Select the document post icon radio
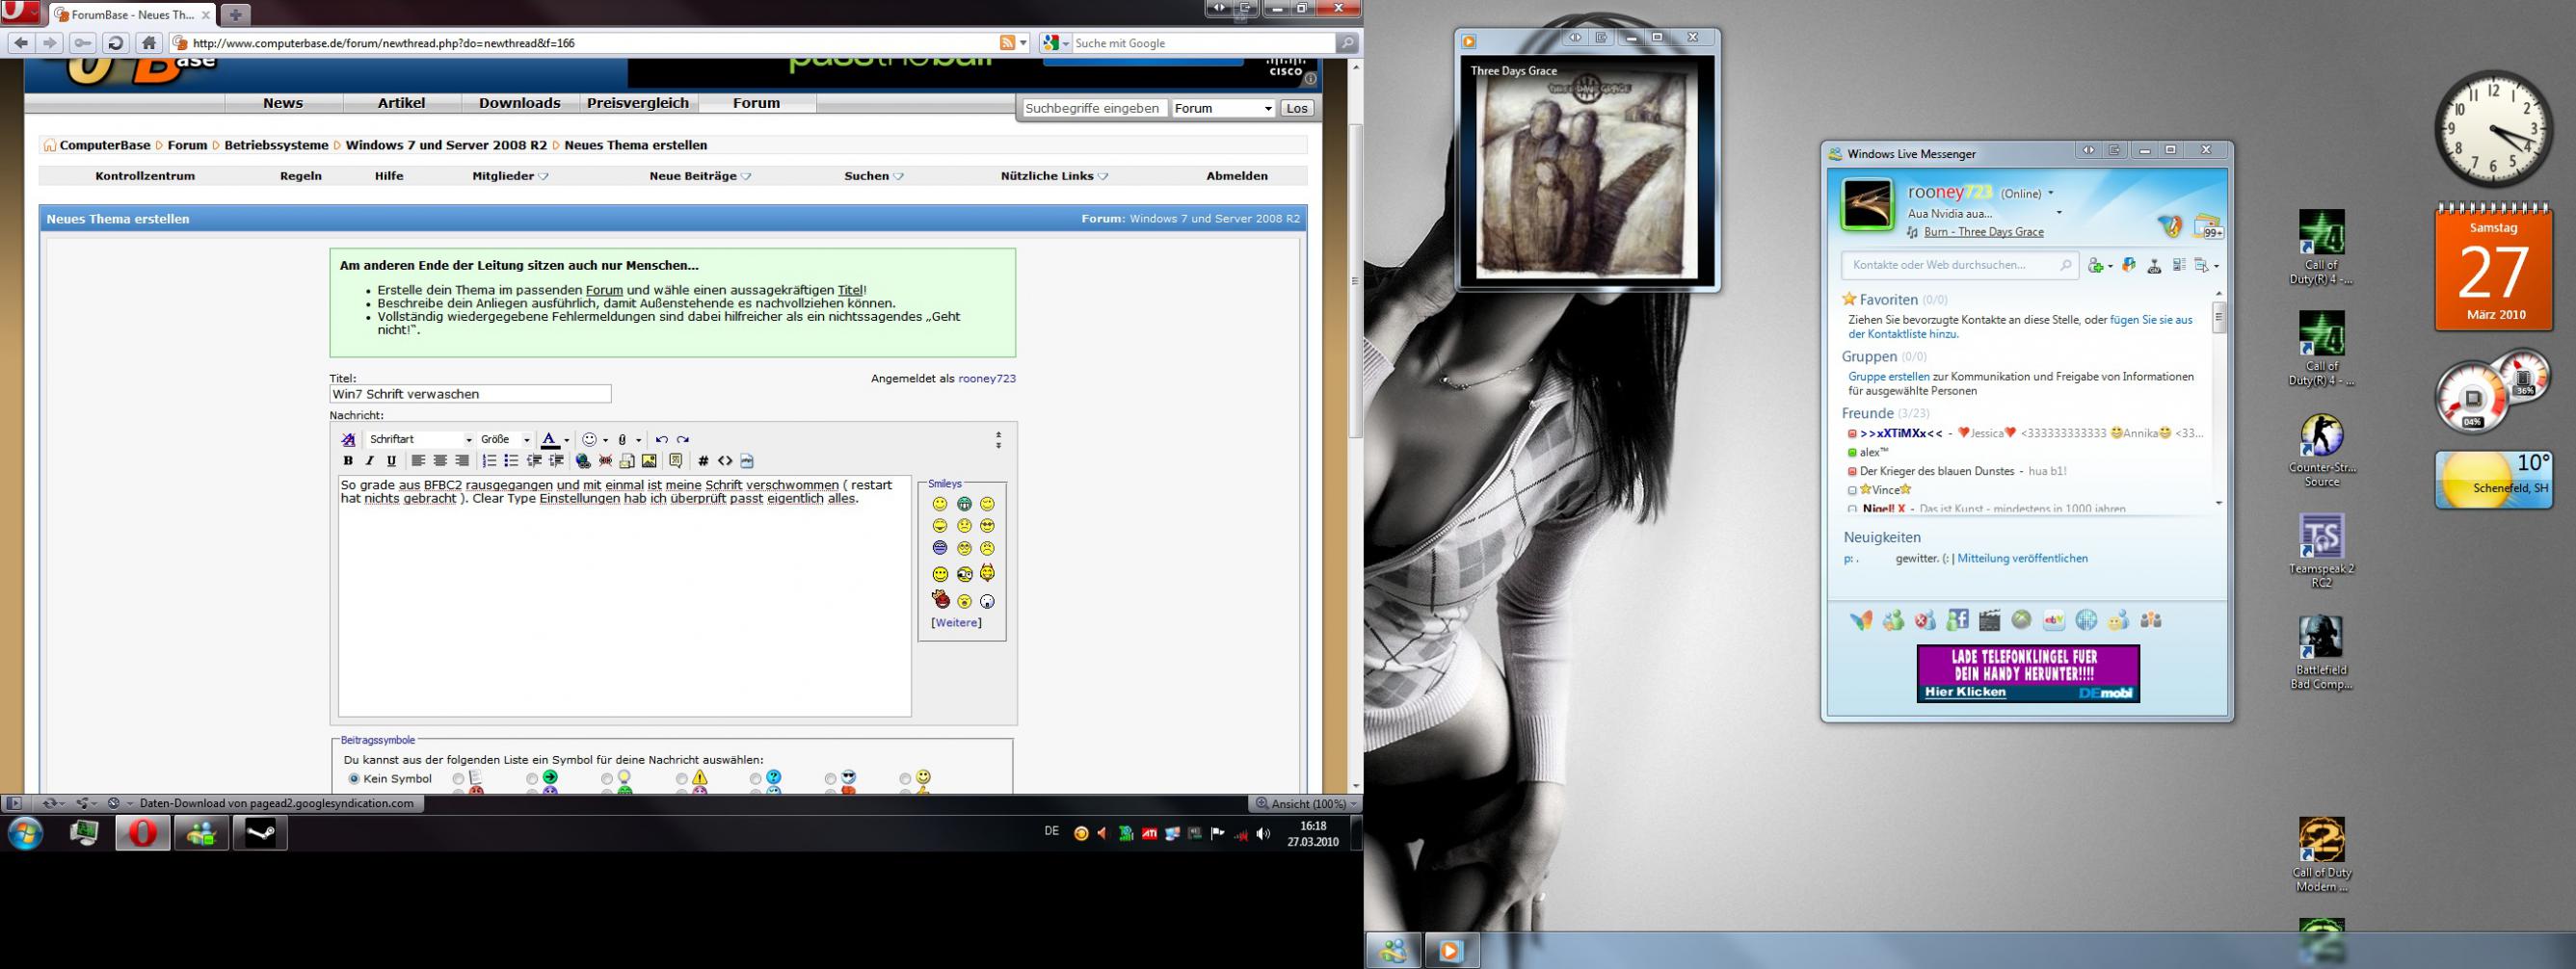 (458, 779)
